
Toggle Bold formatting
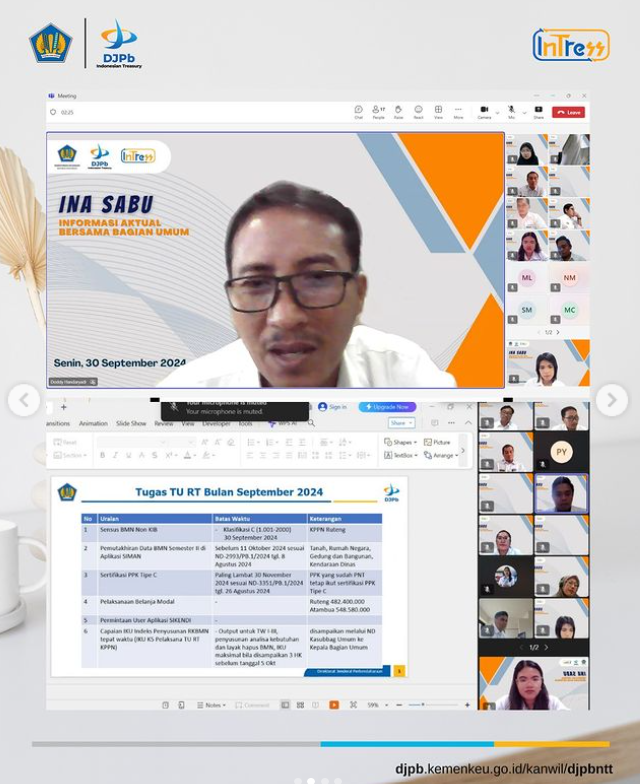click(x=102, y=455)
